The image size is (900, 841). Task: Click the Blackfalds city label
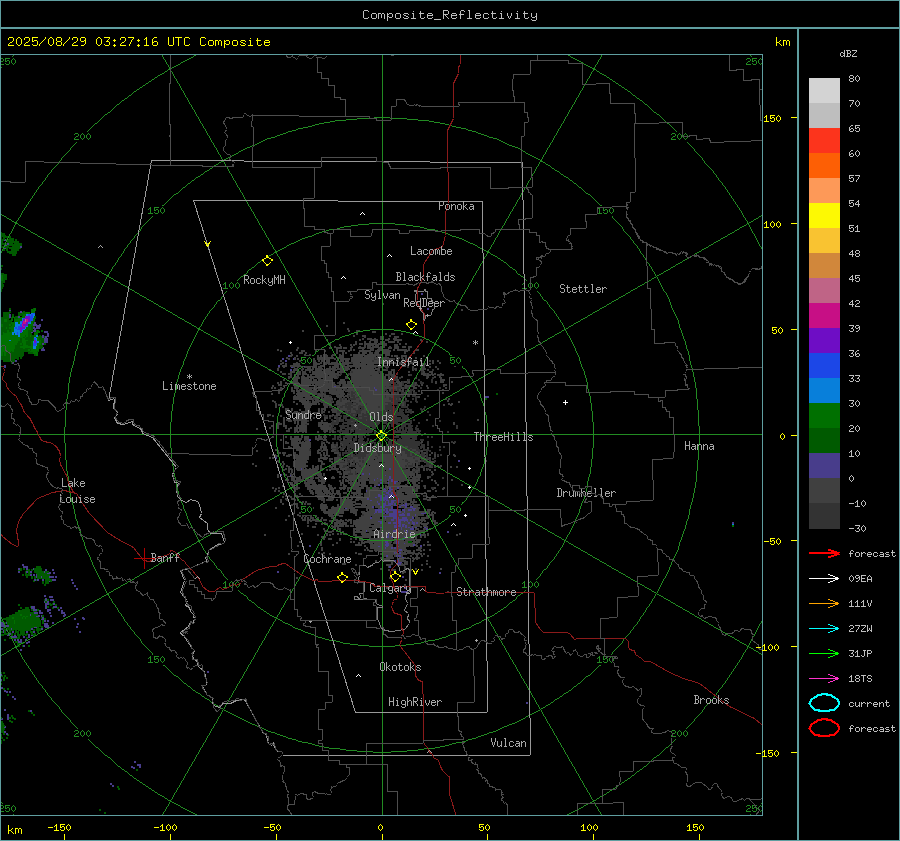click(425, 277)
